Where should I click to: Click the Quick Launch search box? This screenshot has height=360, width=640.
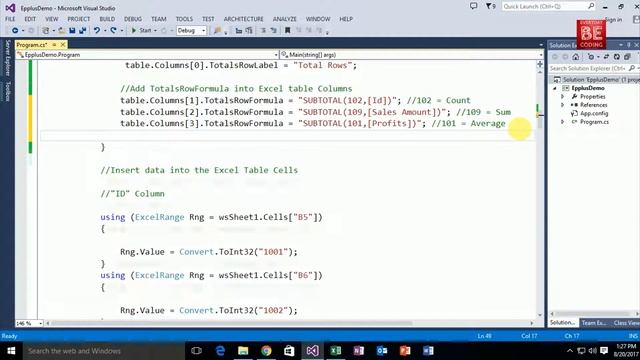click(549, 6)
